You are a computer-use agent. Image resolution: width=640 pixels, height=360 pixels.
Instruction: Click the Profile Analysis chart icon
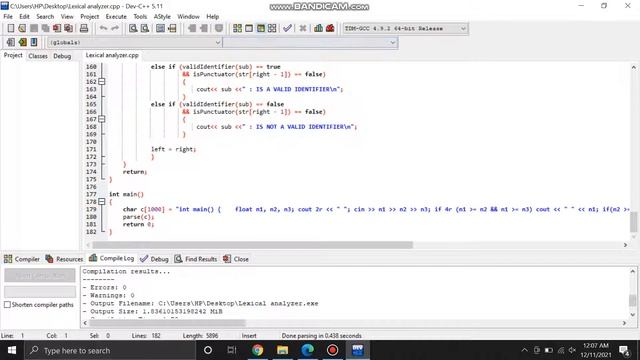click(318, 28)
